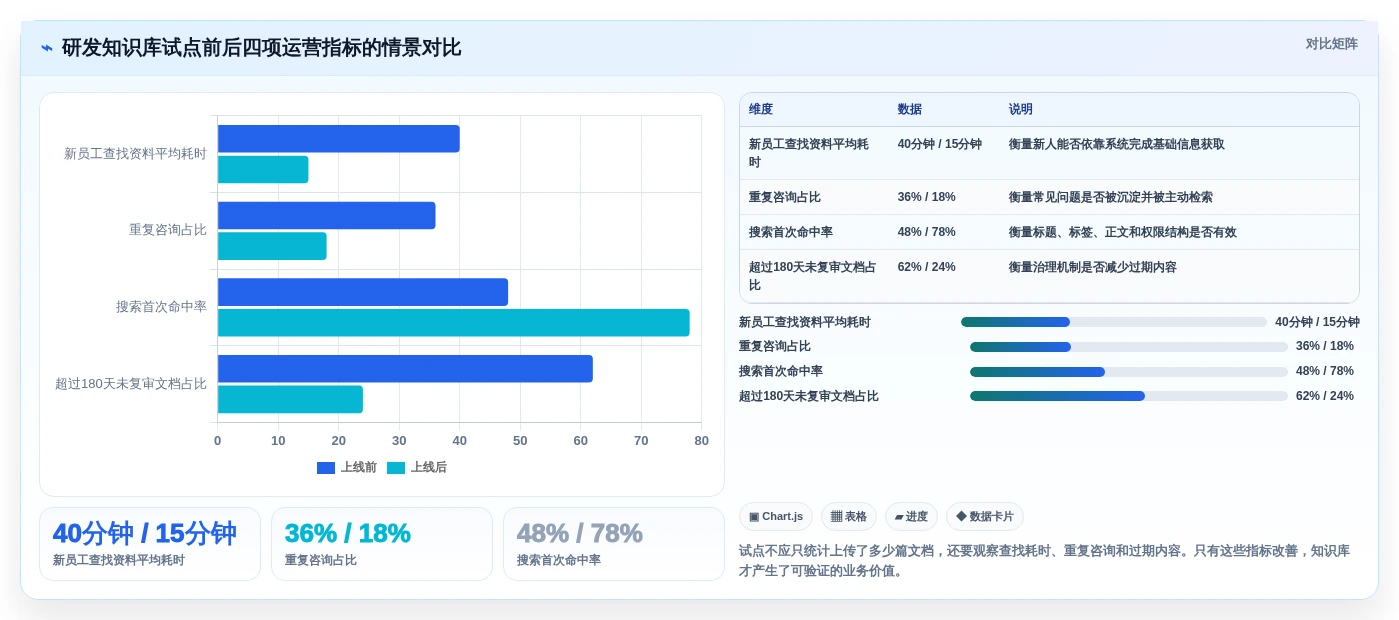Click chart y-axis label 超过180天未复审文档占比
Screen dimensions: 1399x620
(x=131, y=383)
